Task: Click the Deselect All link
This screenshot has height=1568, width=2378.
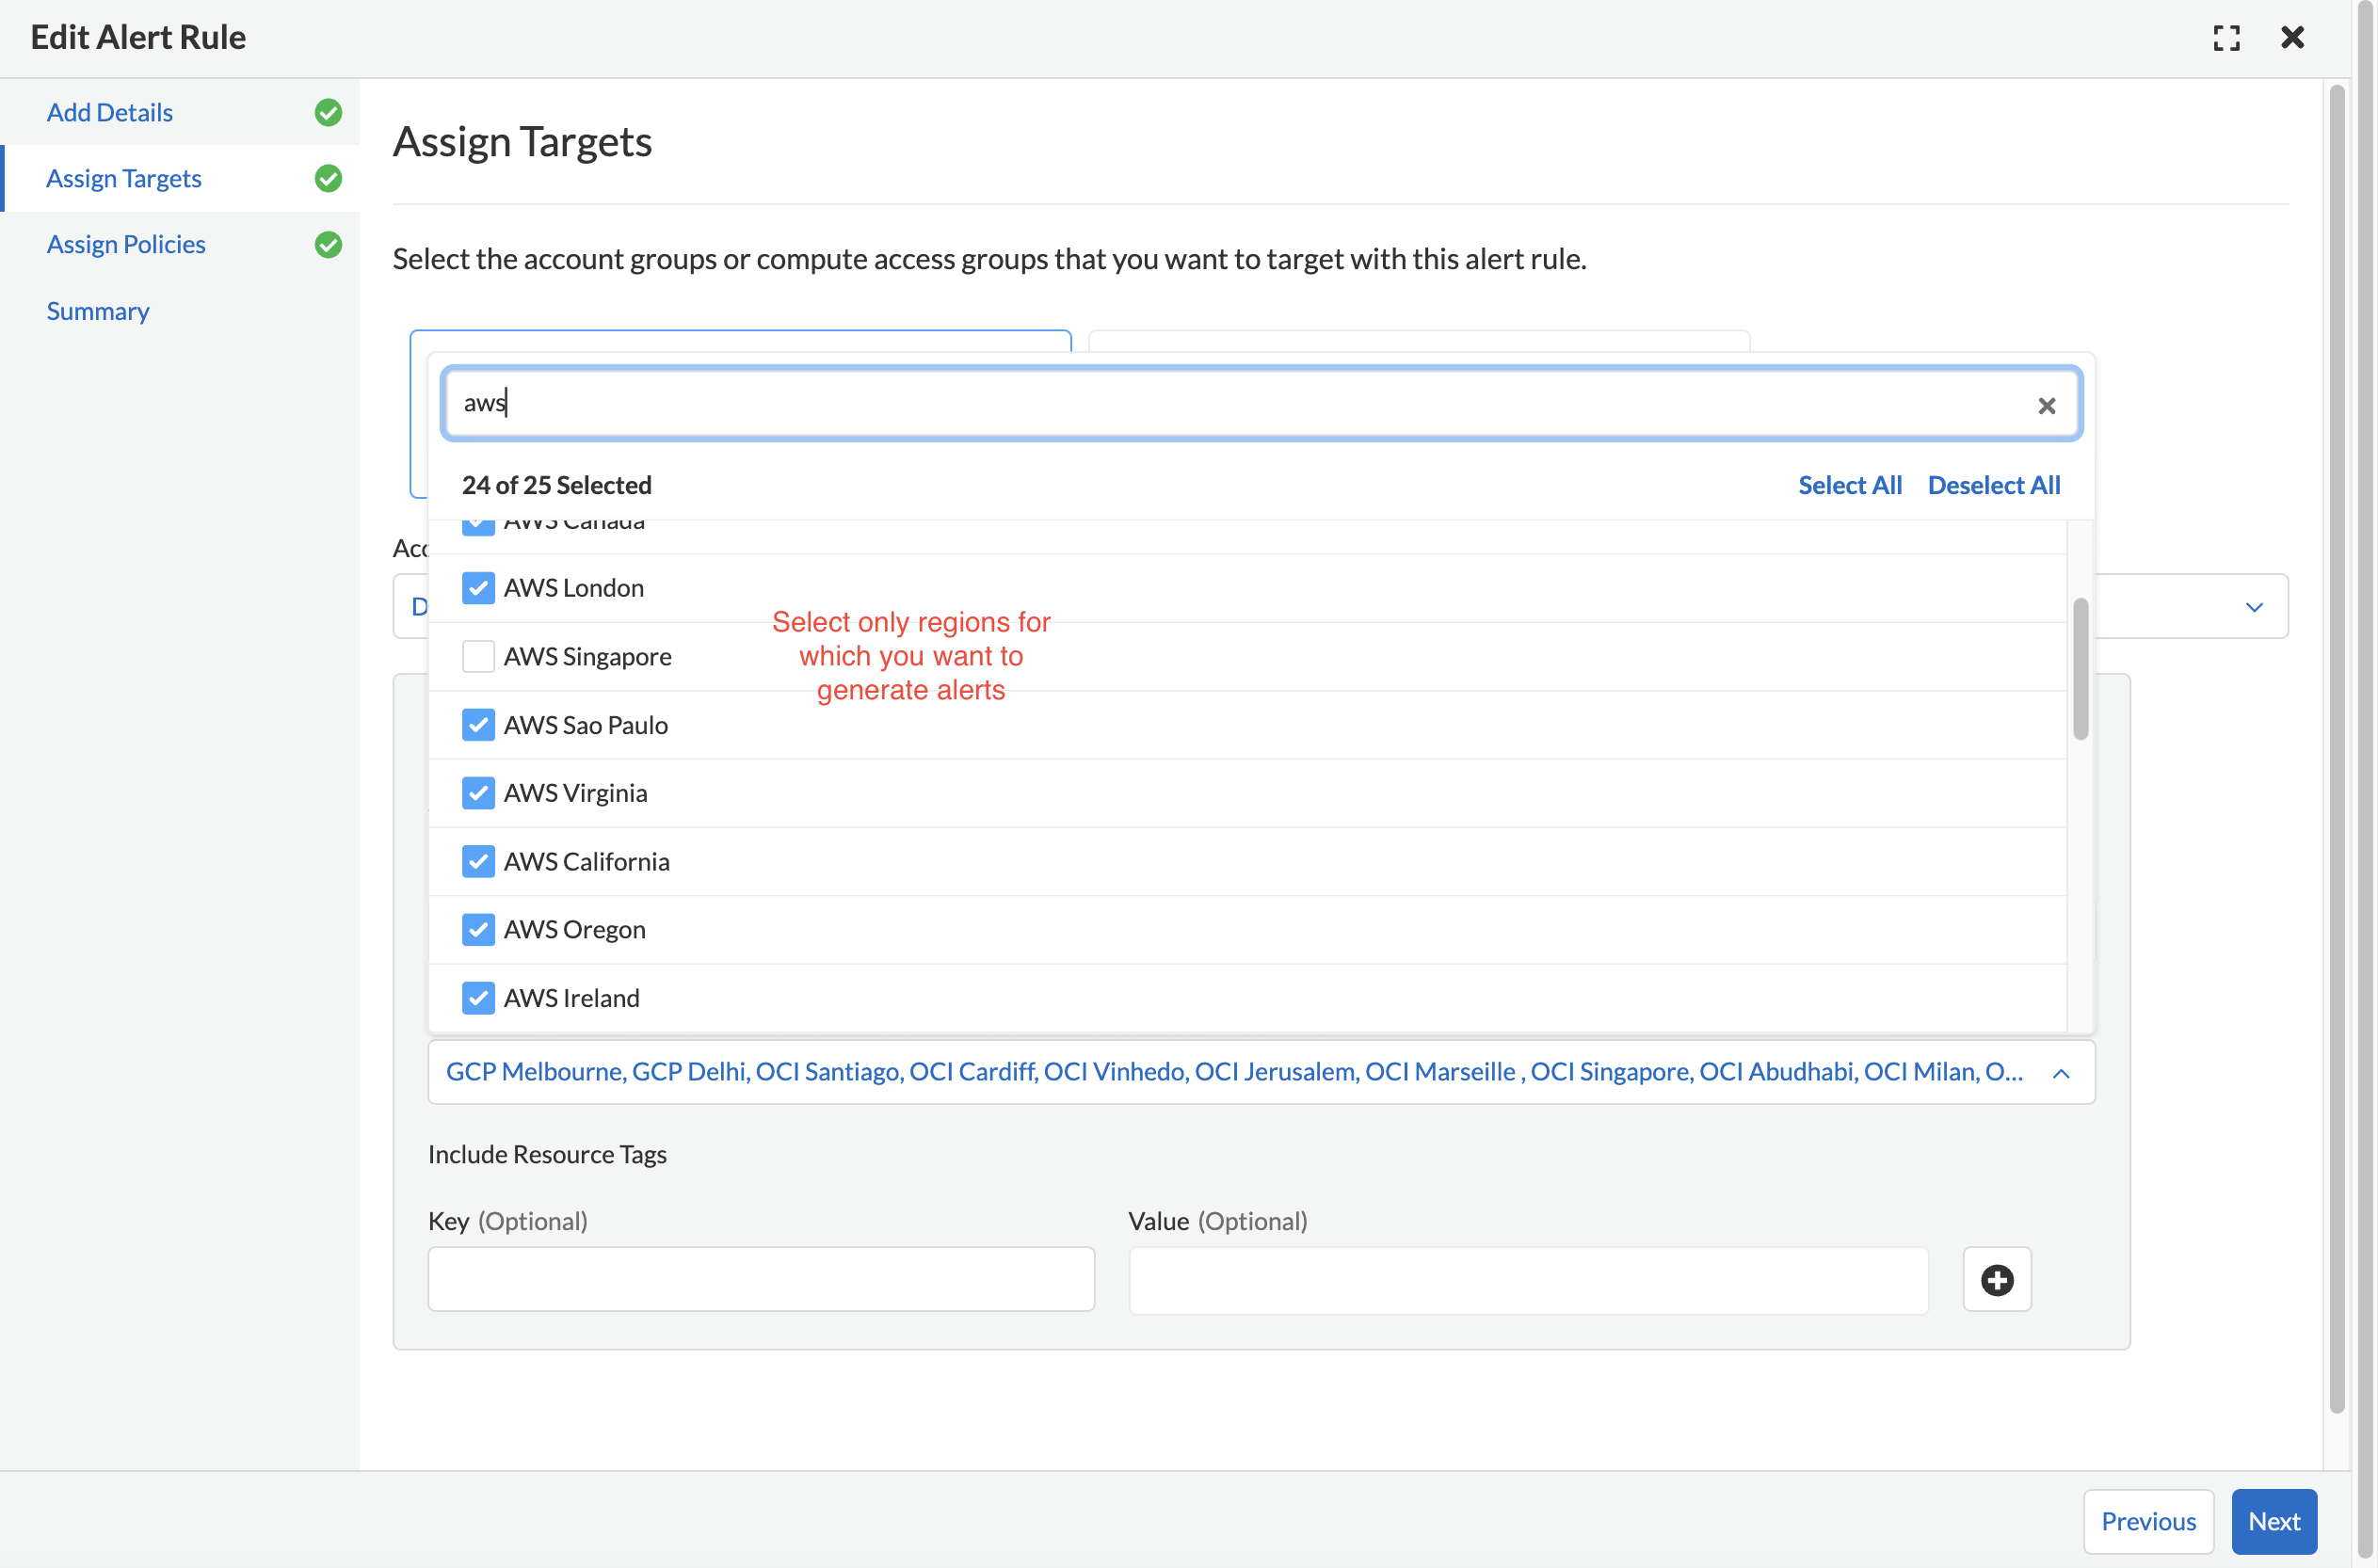Action: [x=1993, y=485]
